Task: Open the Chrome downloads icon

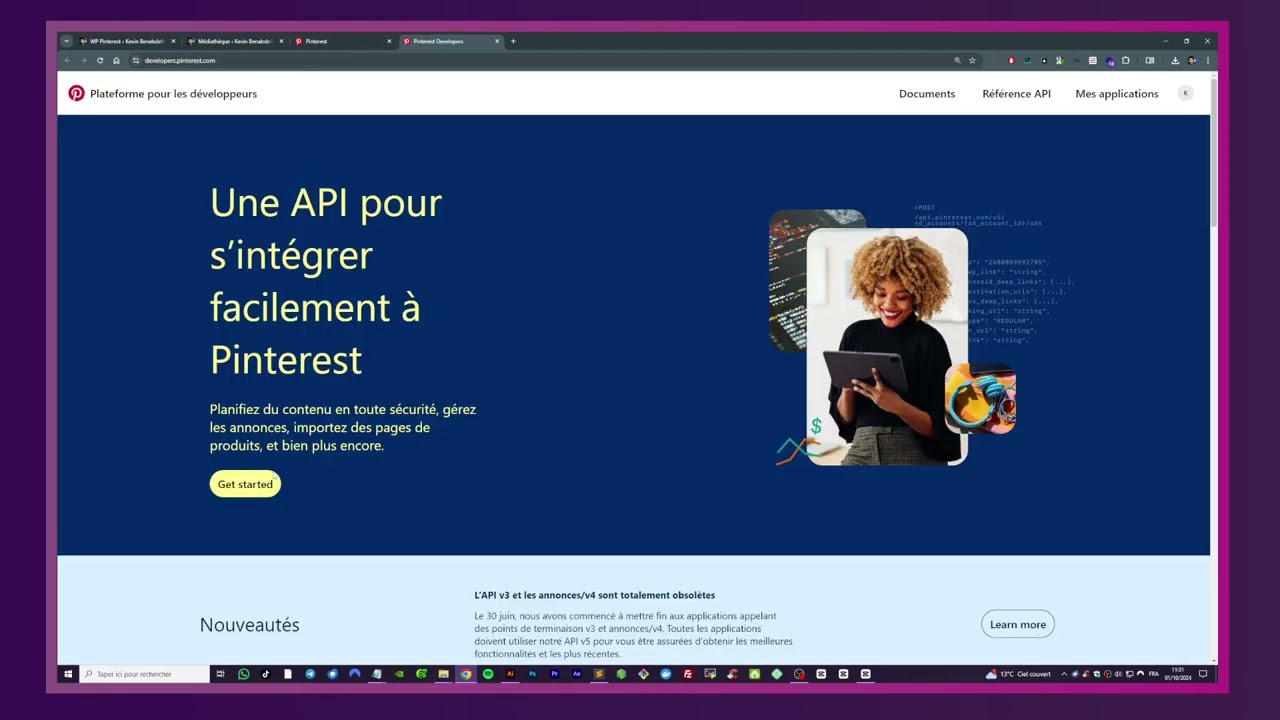Action: (1175, 60)
